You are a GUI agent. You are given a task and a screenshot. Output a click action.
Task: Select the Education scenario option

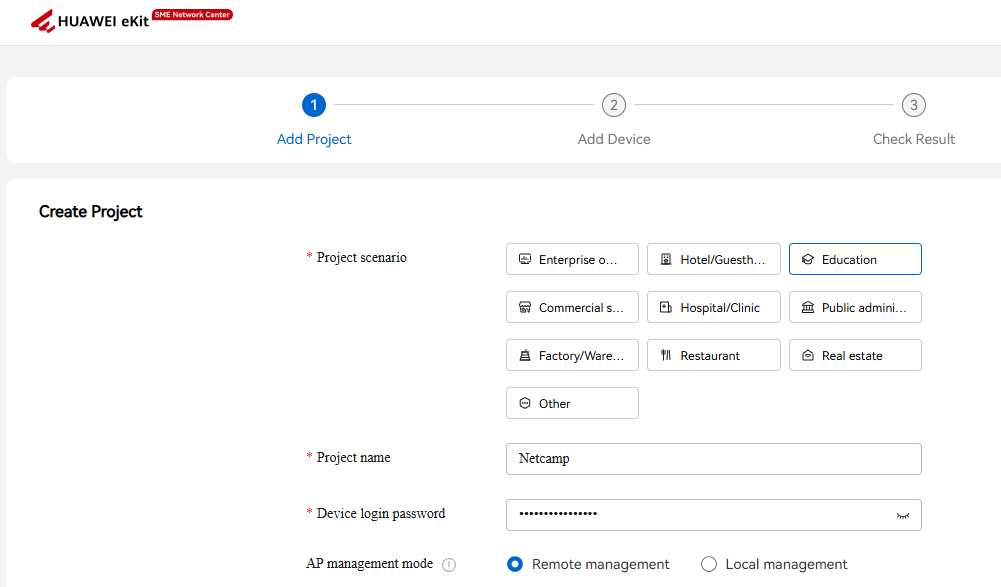tap(855, 259)
